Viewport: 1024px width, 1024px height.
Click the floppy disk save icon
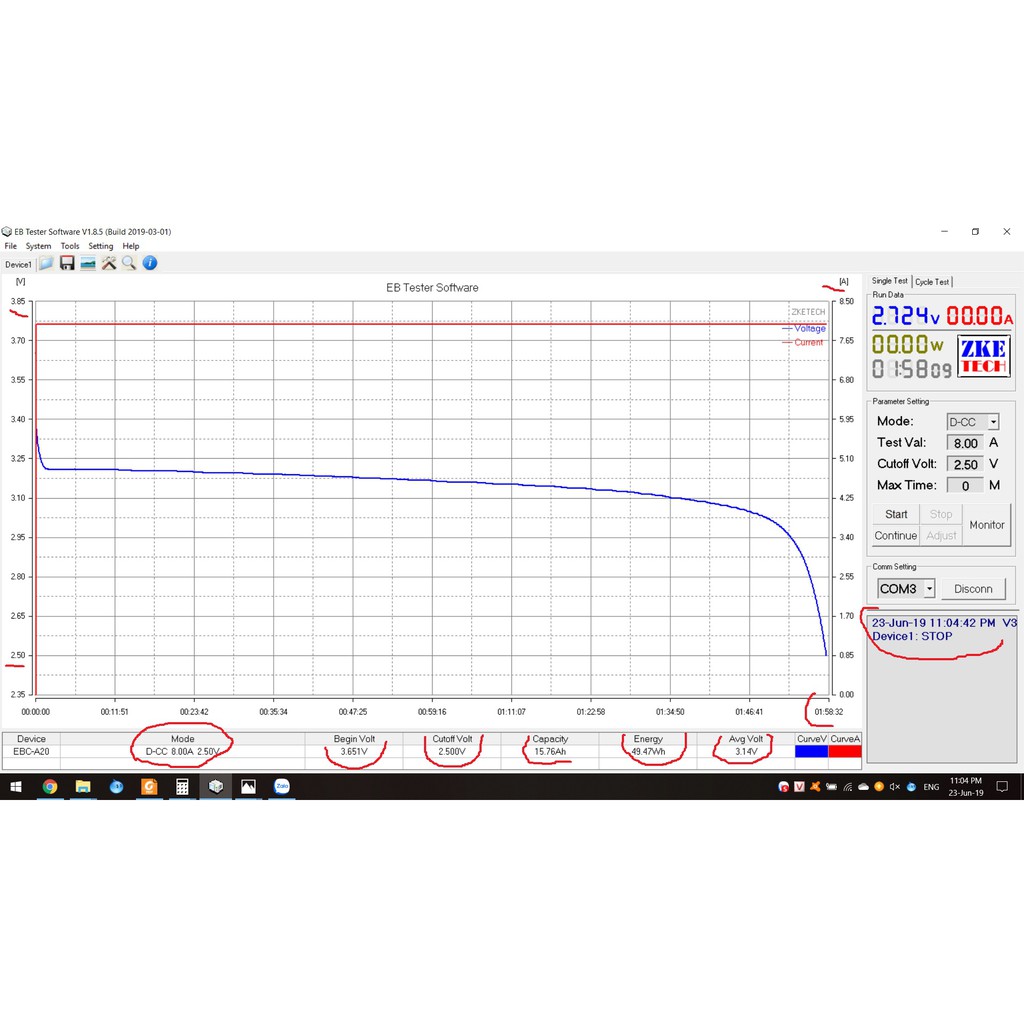click(x=67, y=263)
